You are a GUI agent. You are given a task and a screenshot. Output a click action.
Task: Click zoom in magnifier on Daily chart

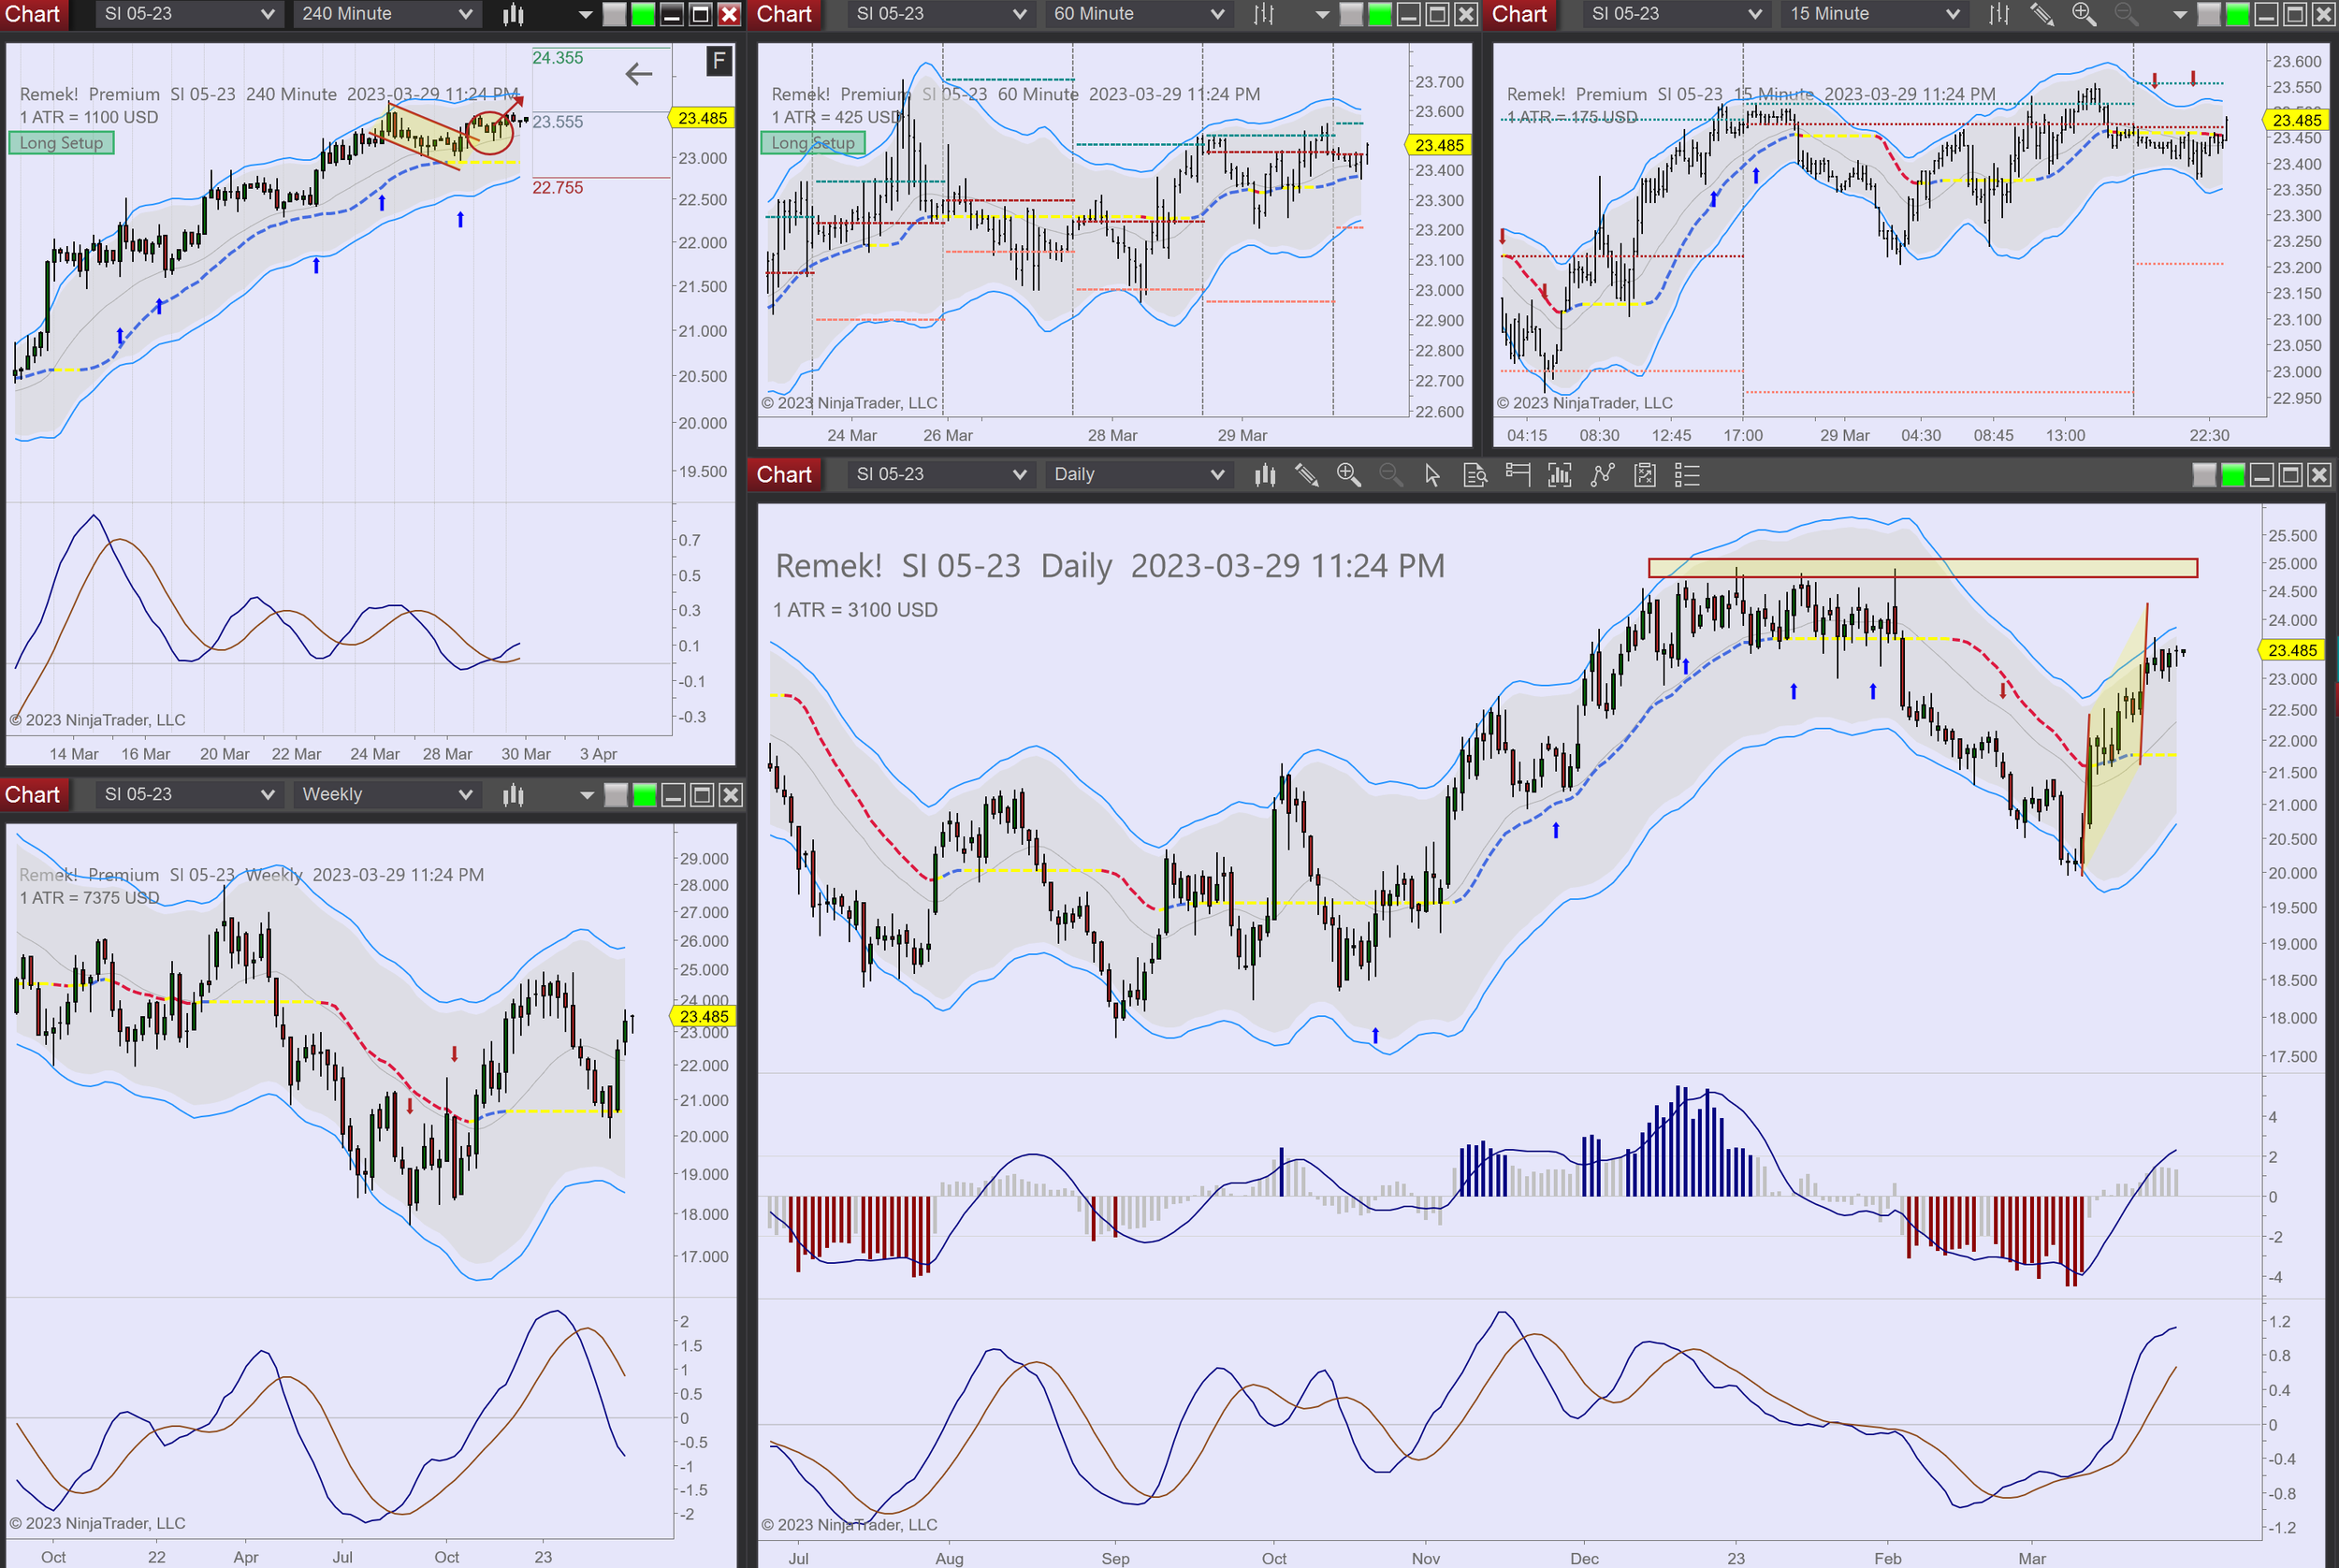click(1348, 475)
